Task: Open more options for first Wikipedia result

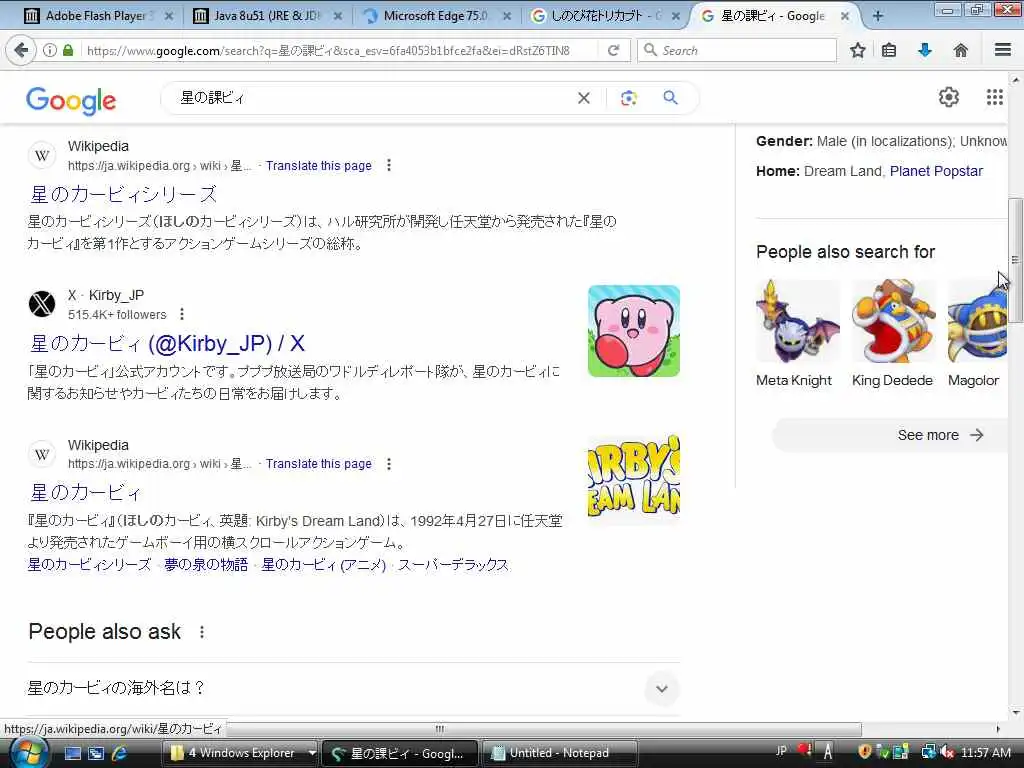Action: click(x=389, y=165)
